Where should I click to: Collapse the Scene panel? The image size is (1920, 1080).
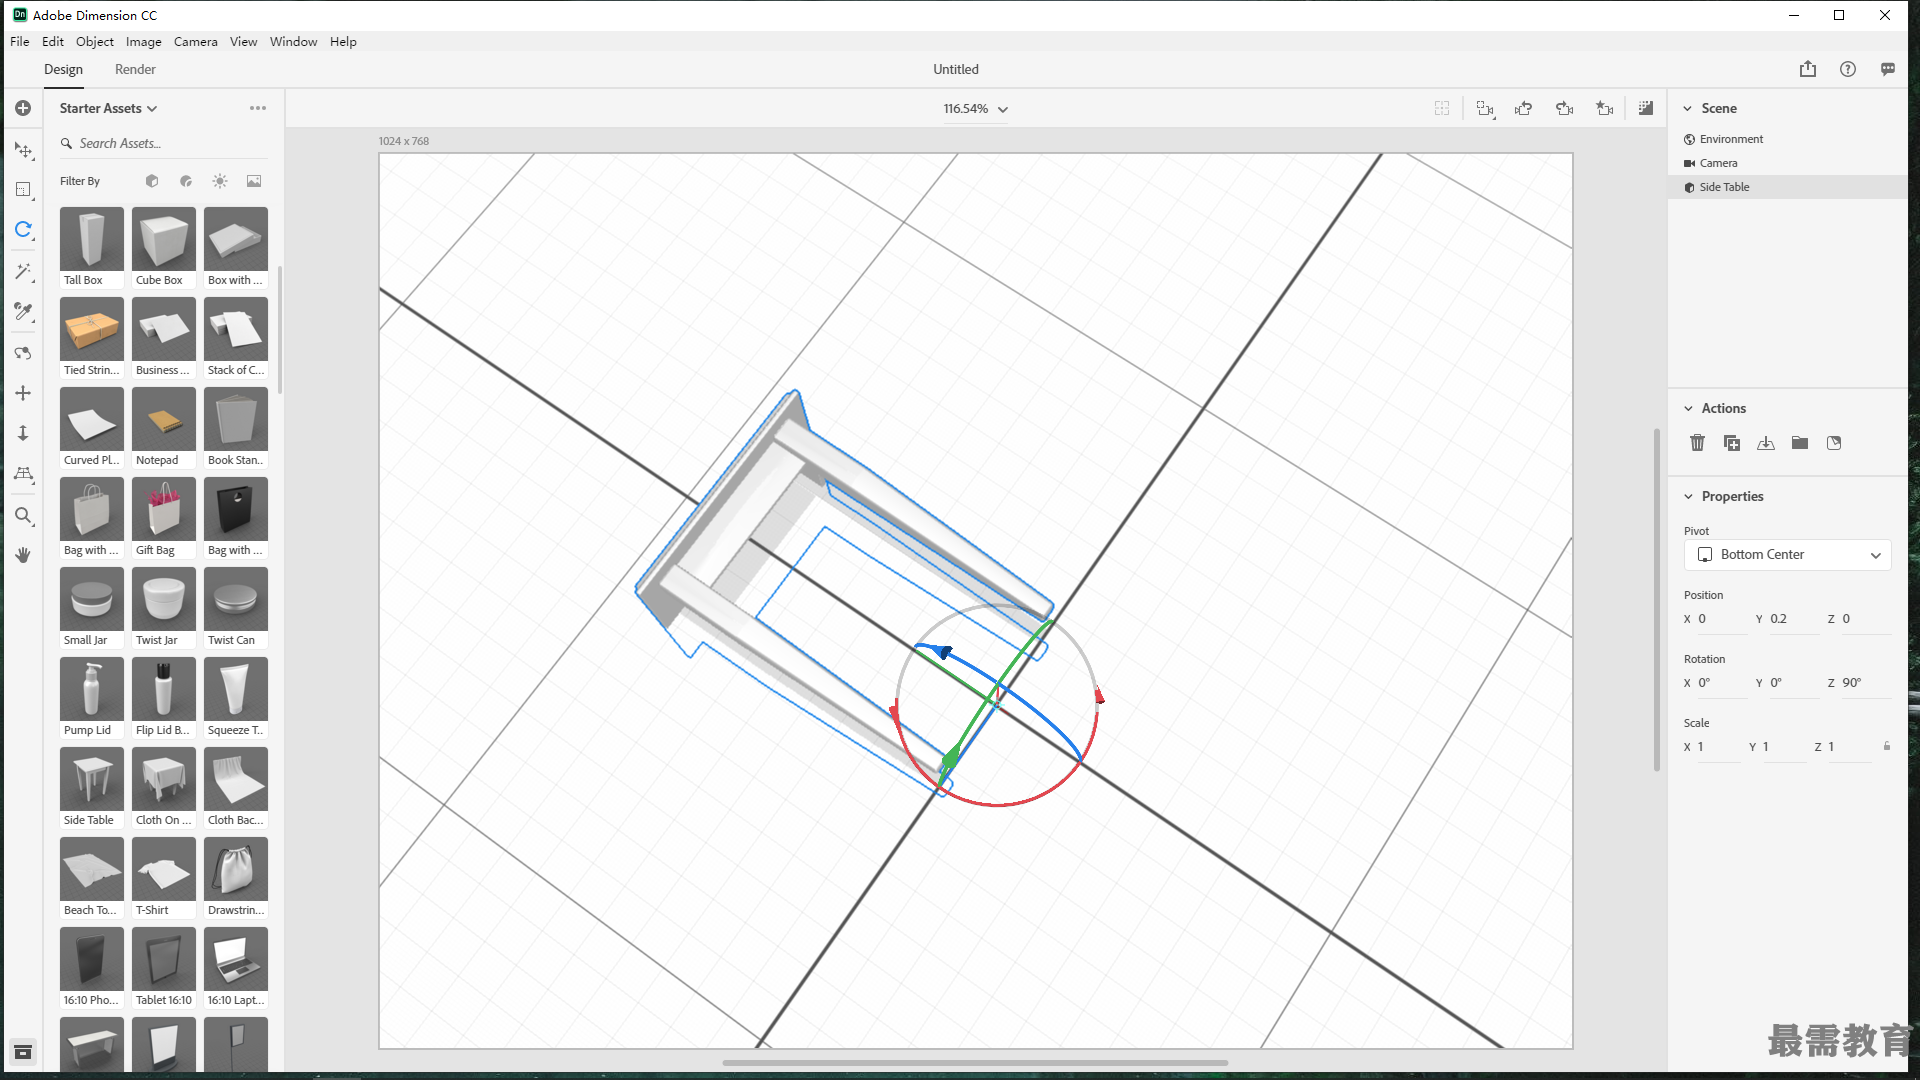[x=1688, y=108]
